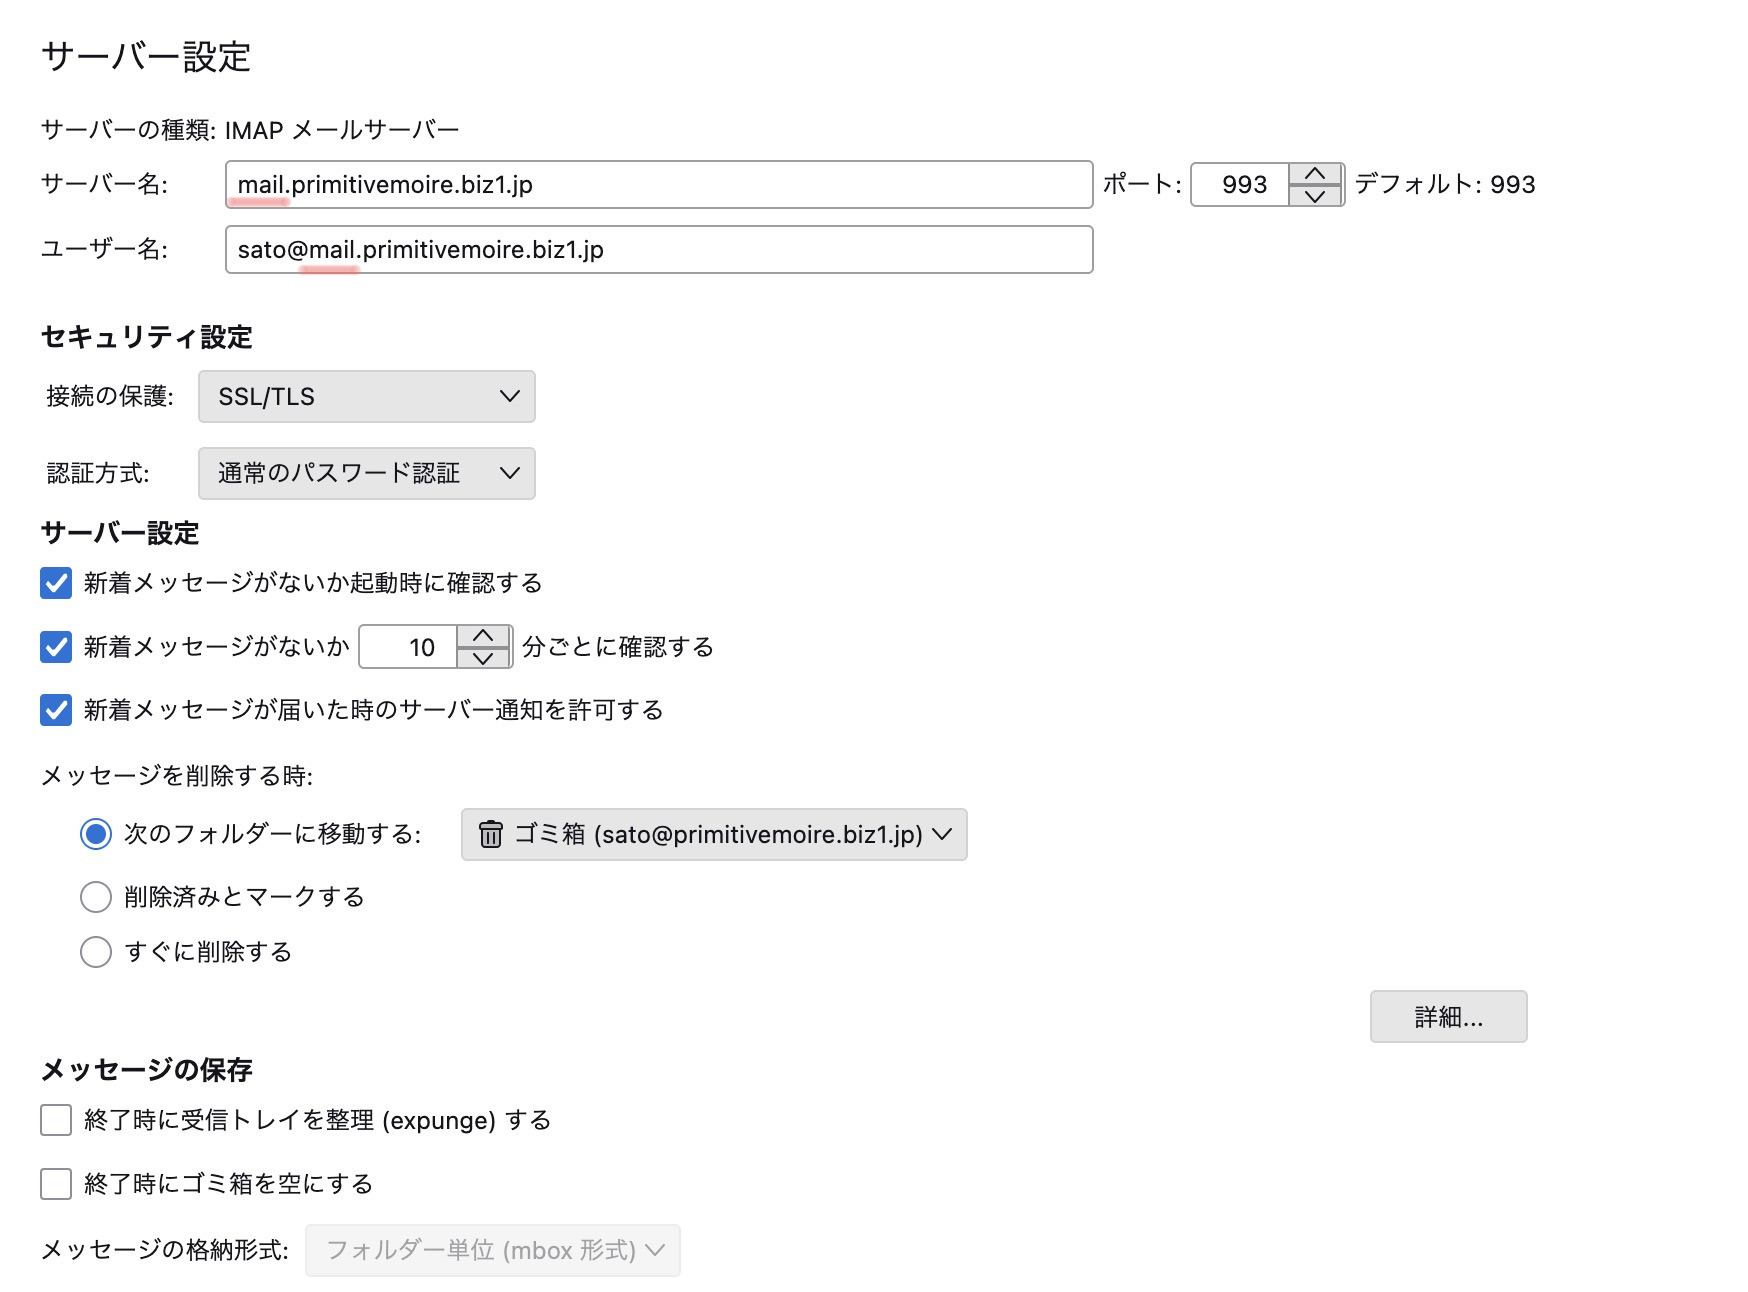
Task: Increase the port number with up arrow
Action: 1315,174
